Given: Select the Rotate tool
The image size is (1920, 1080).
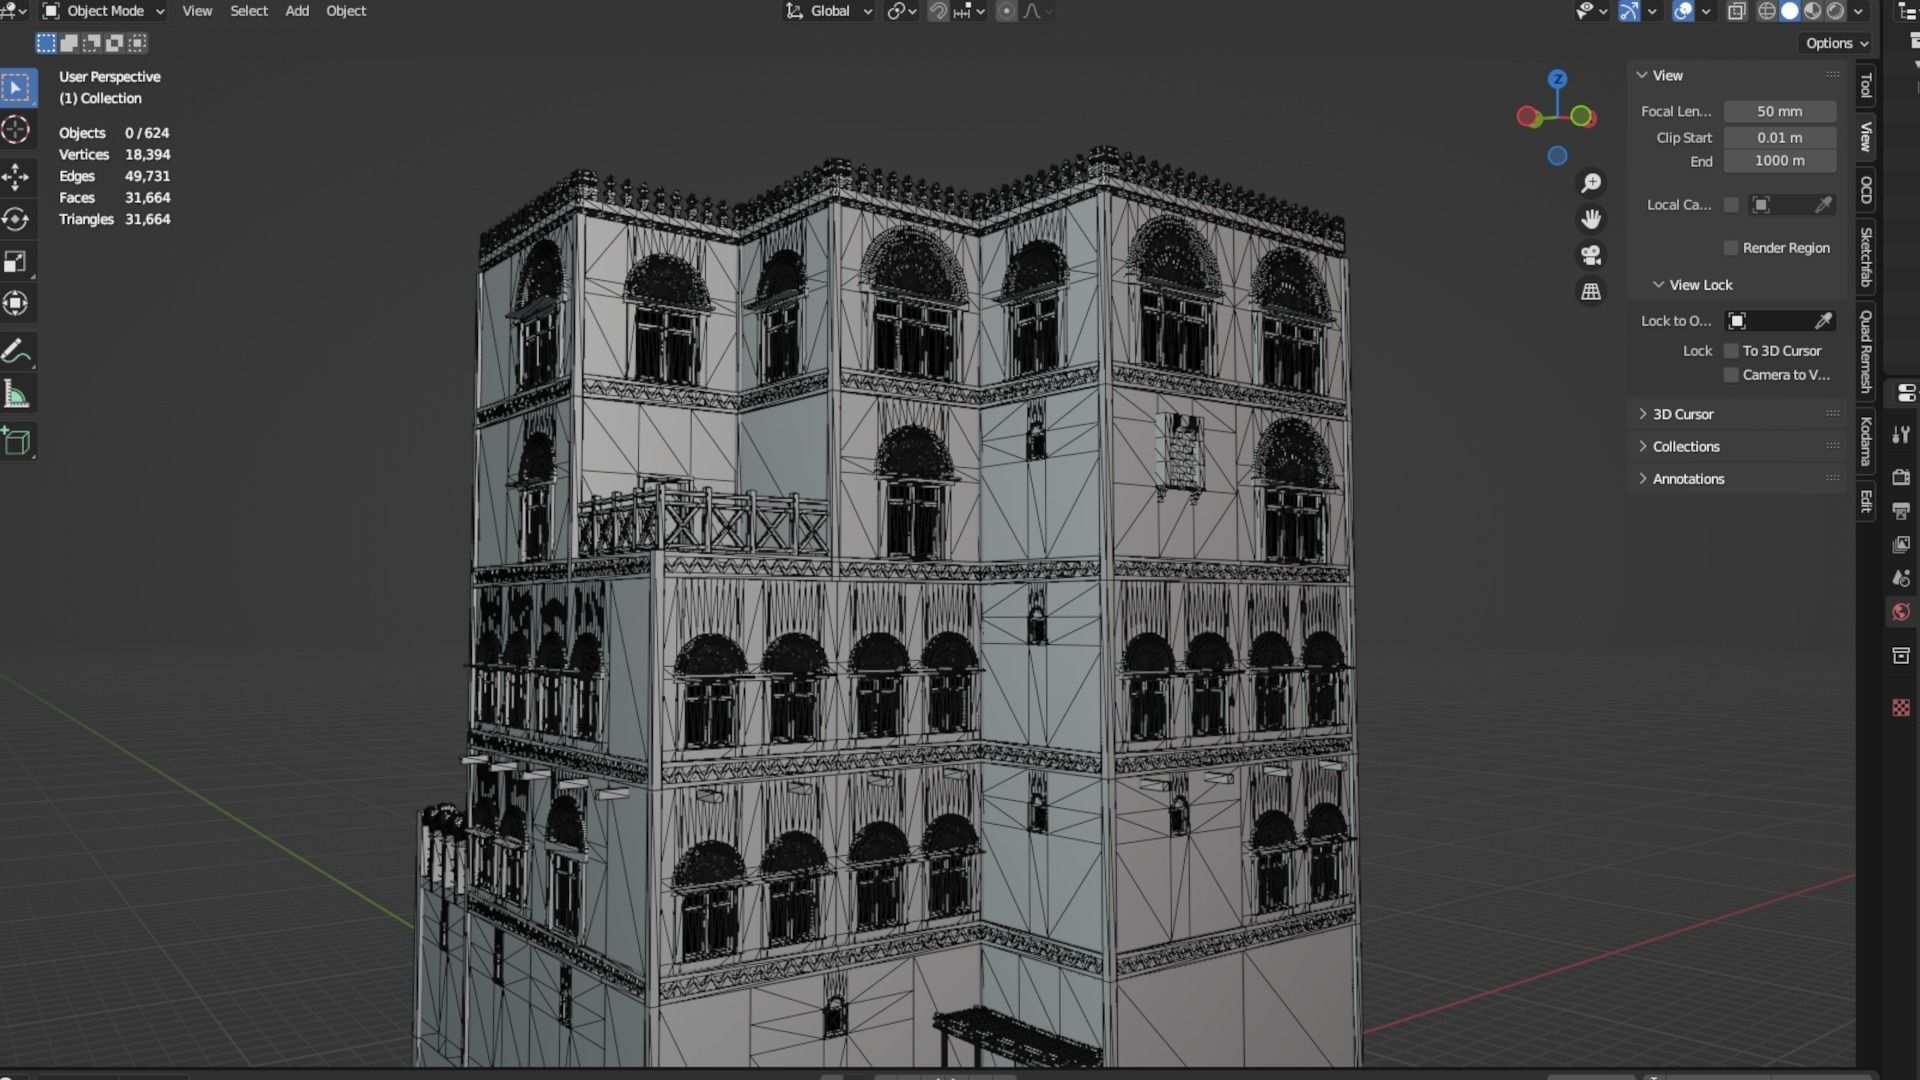Looking at the screenshot, I should pyautogui.click(x=16, y=219).
